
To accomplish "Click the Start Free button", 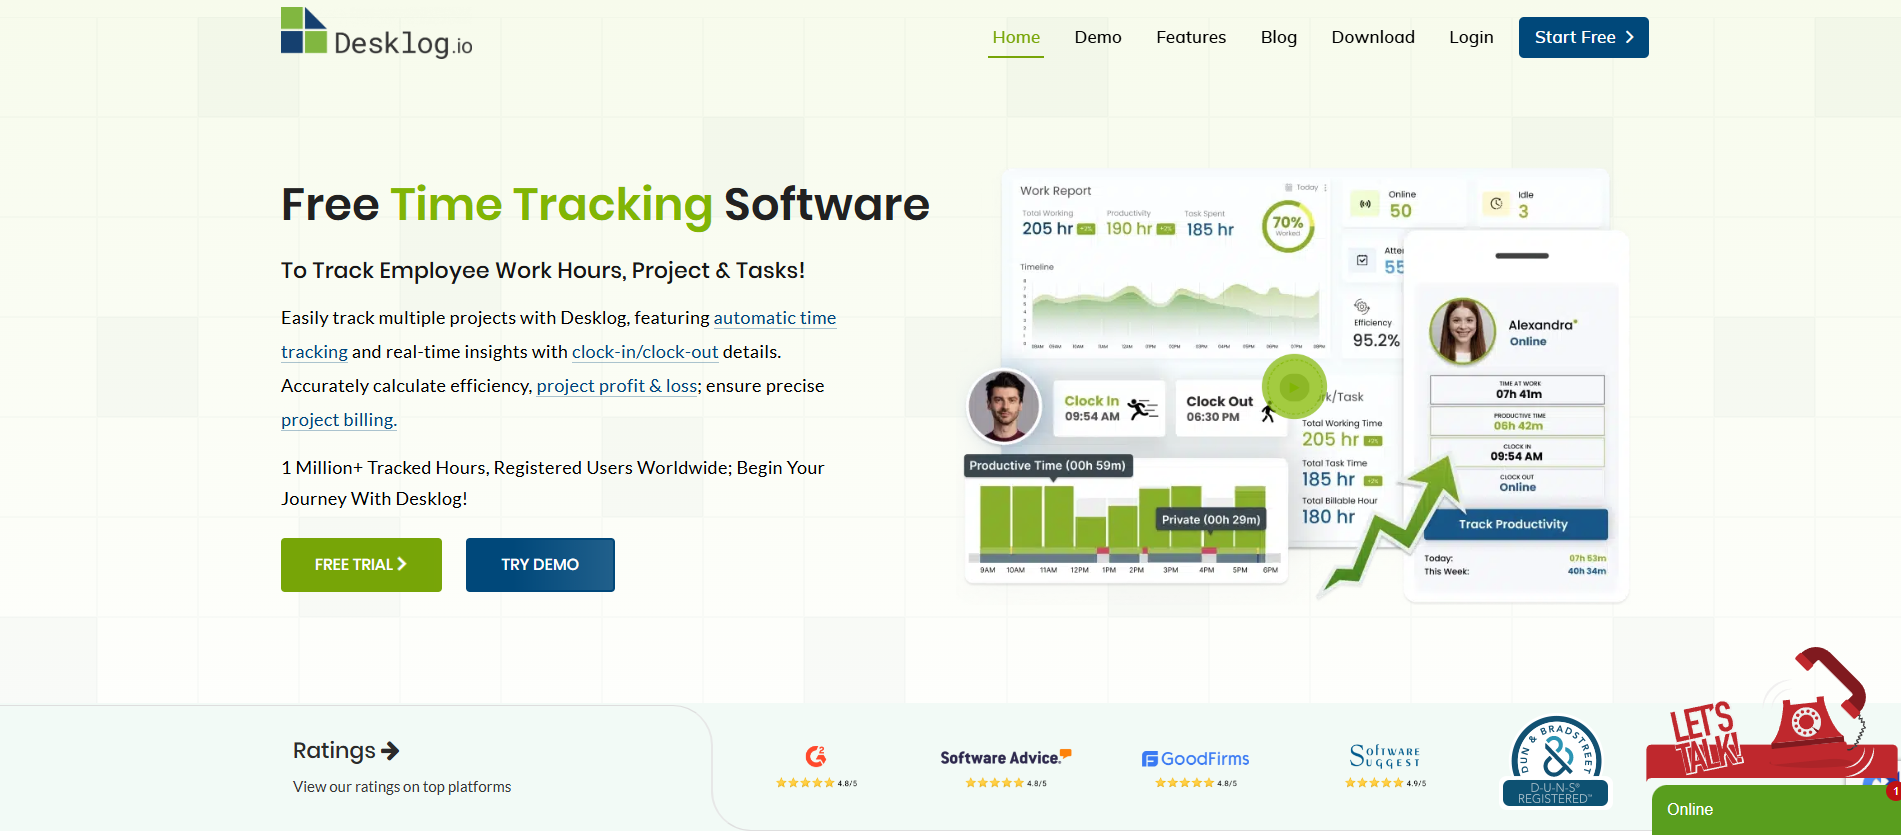I will (1584, 37).
